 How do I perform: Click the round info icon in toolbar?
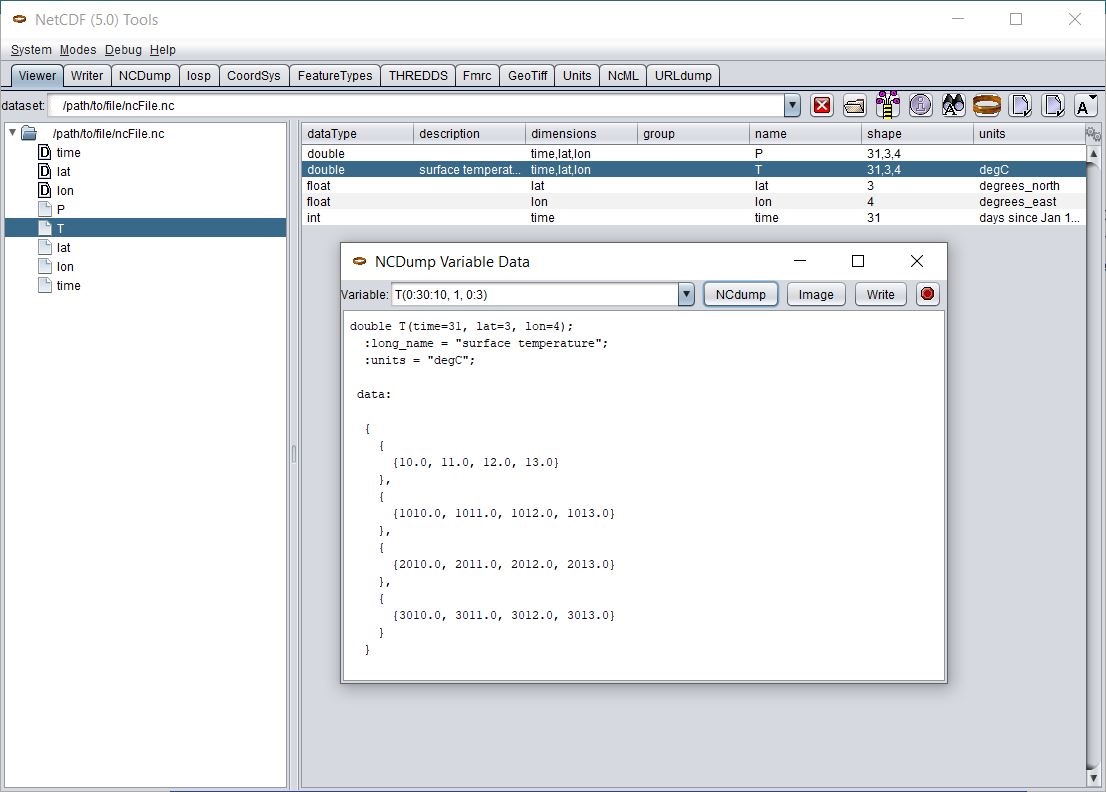920,105
